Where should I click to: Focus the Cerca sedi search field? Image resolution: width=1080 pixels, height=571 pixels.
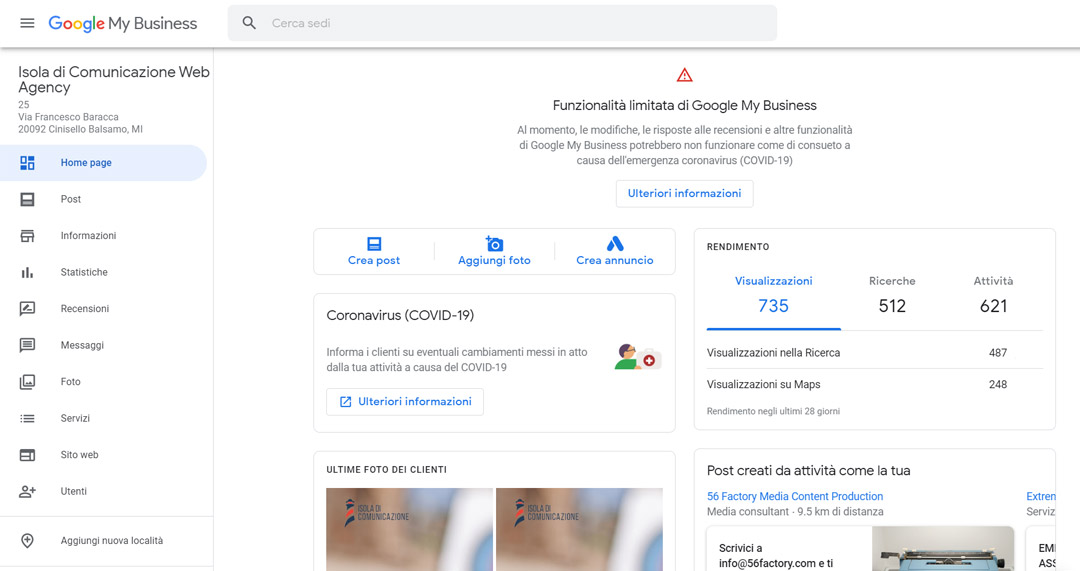click(502, 23)
